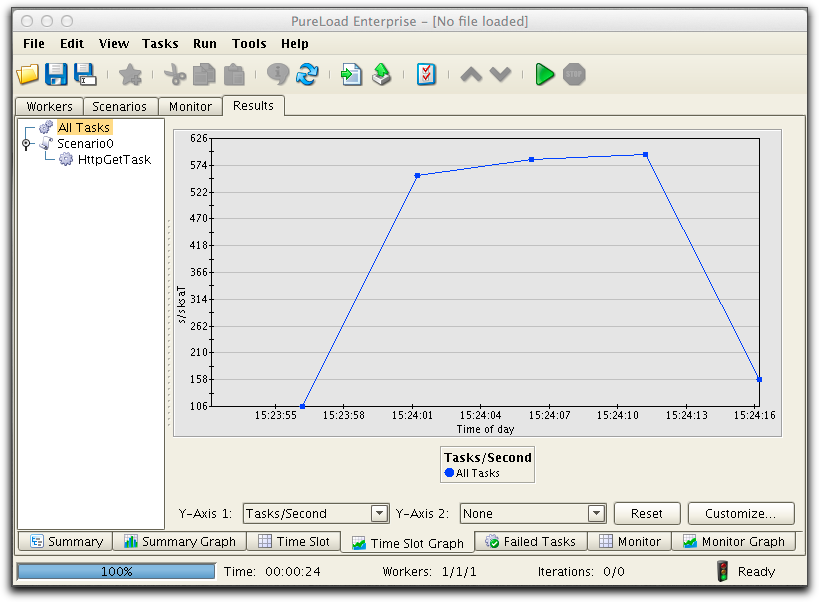Switch to the Monitor top tab

click(190, 107)
